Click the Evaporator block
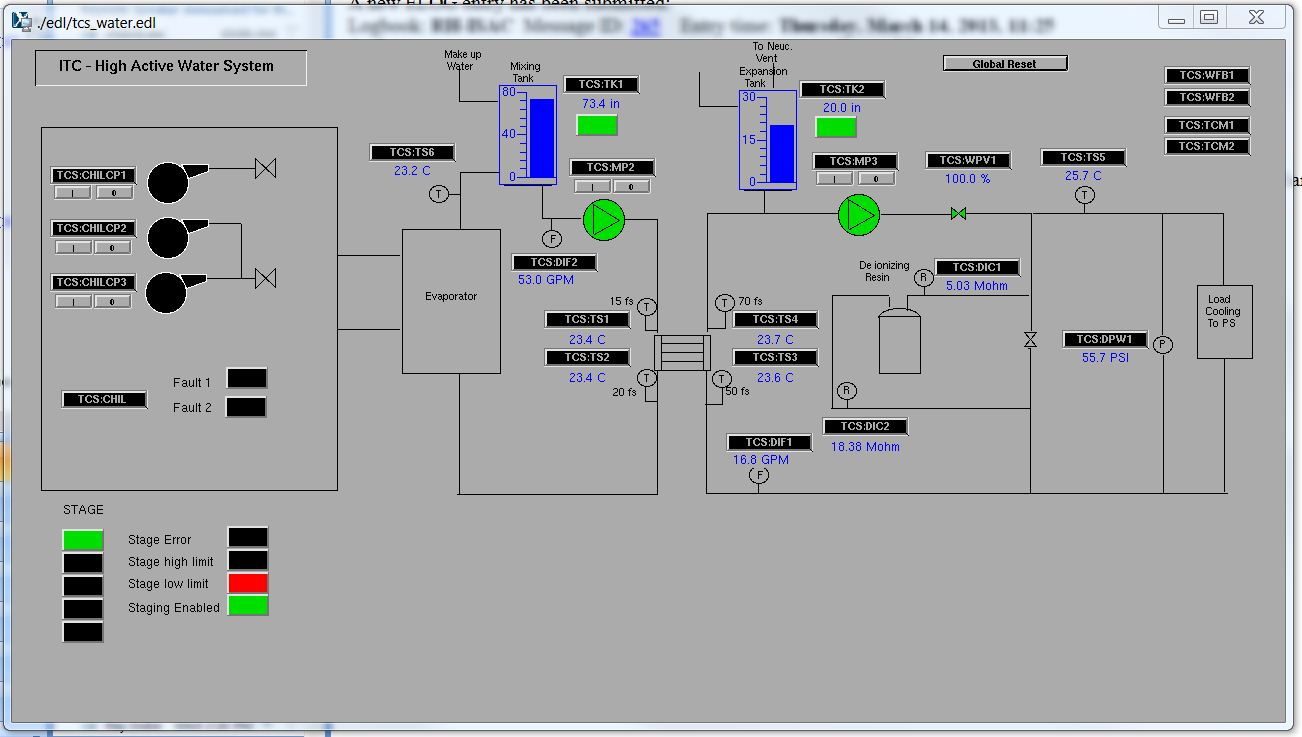Image resolution: width=1302 pixels, height=737 pixels. click(x=451, y=301)
